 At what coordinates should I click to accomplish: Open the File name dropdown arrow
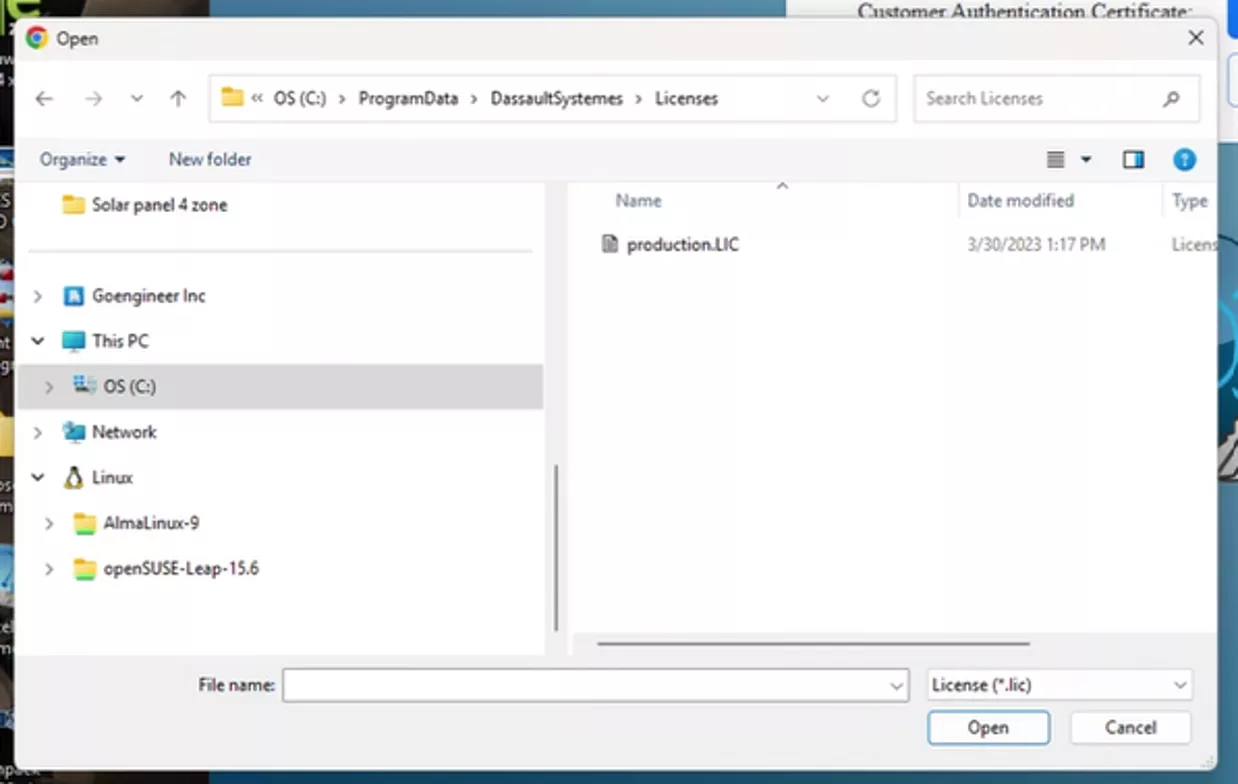tap(897, 686)
